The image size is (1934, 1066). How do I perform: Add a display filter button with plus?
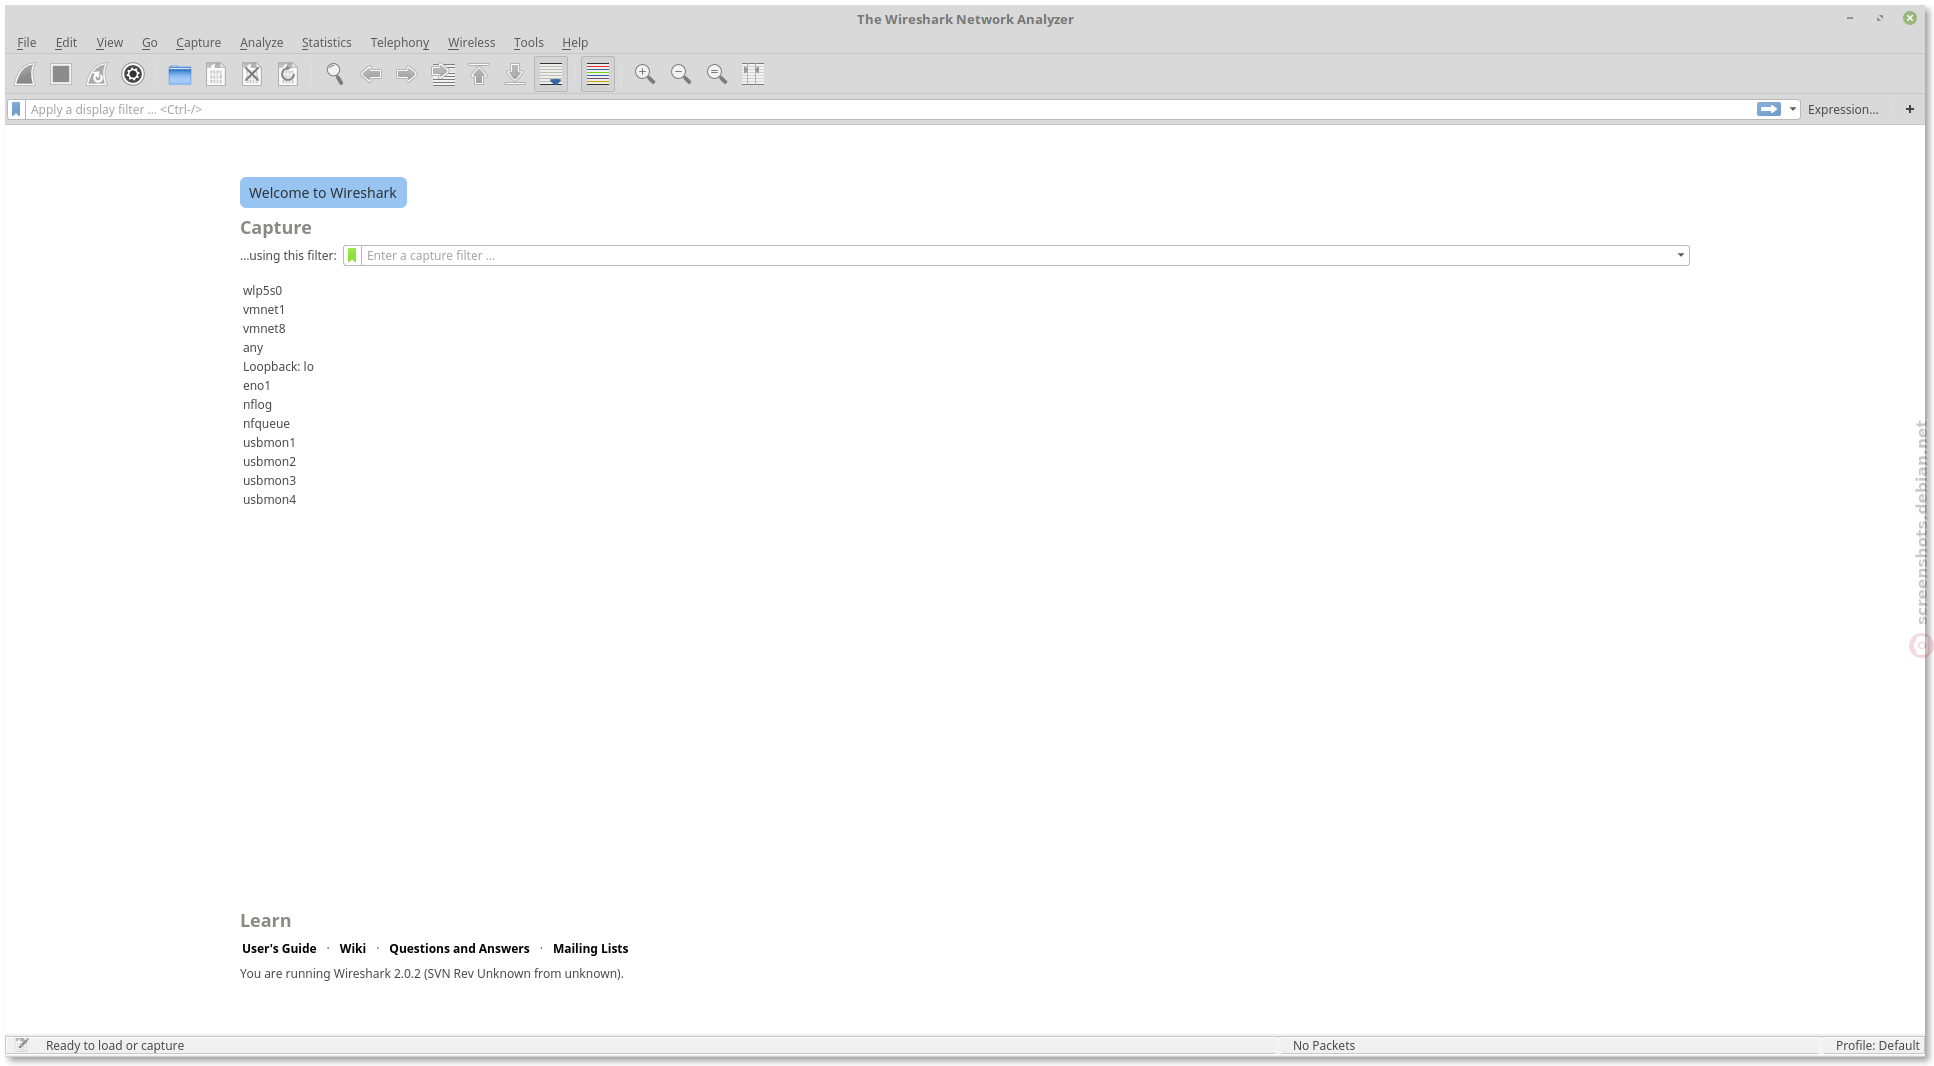point(1910,109)
